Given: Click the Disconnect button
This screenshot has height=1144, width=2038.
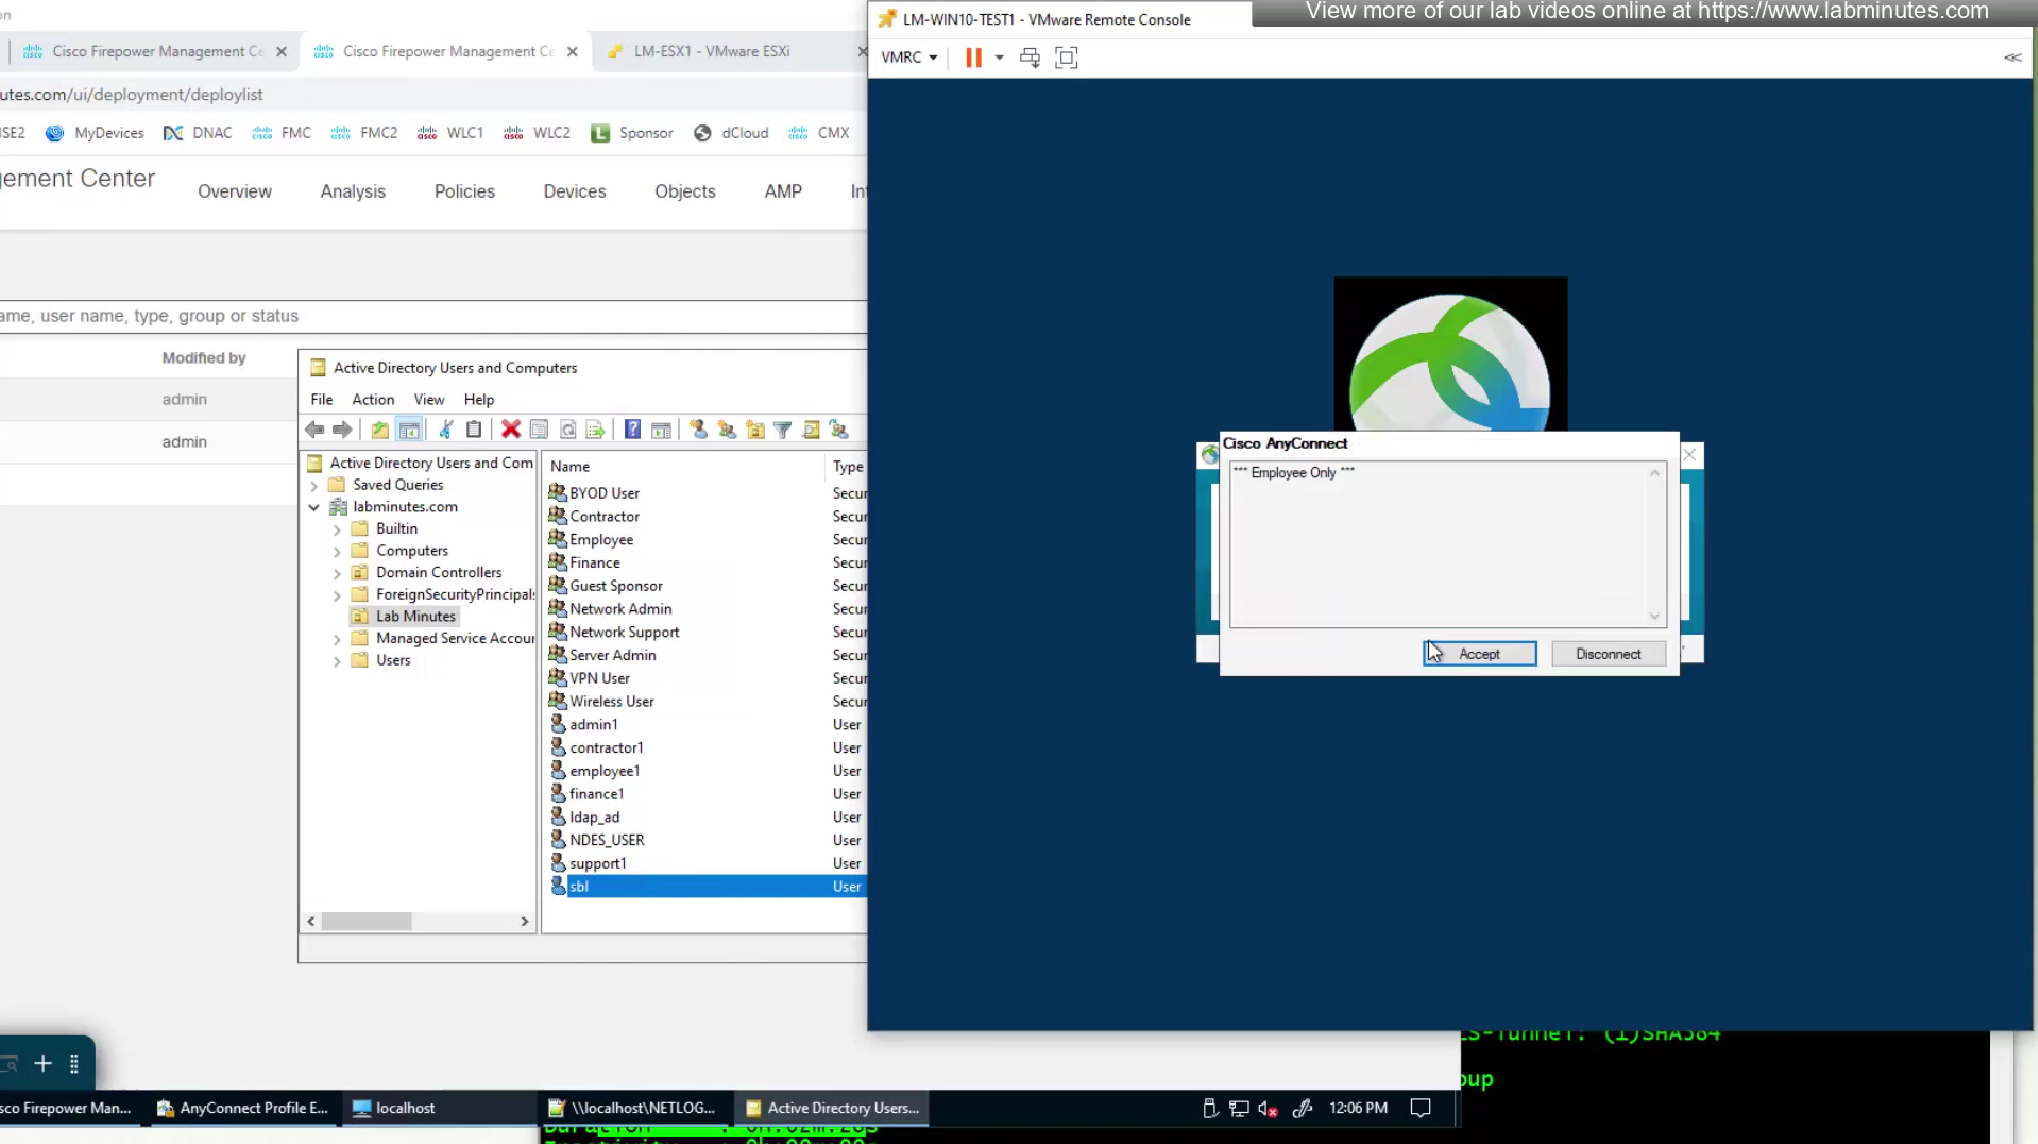Looking at the screenshot, I should pos(1607,654).
